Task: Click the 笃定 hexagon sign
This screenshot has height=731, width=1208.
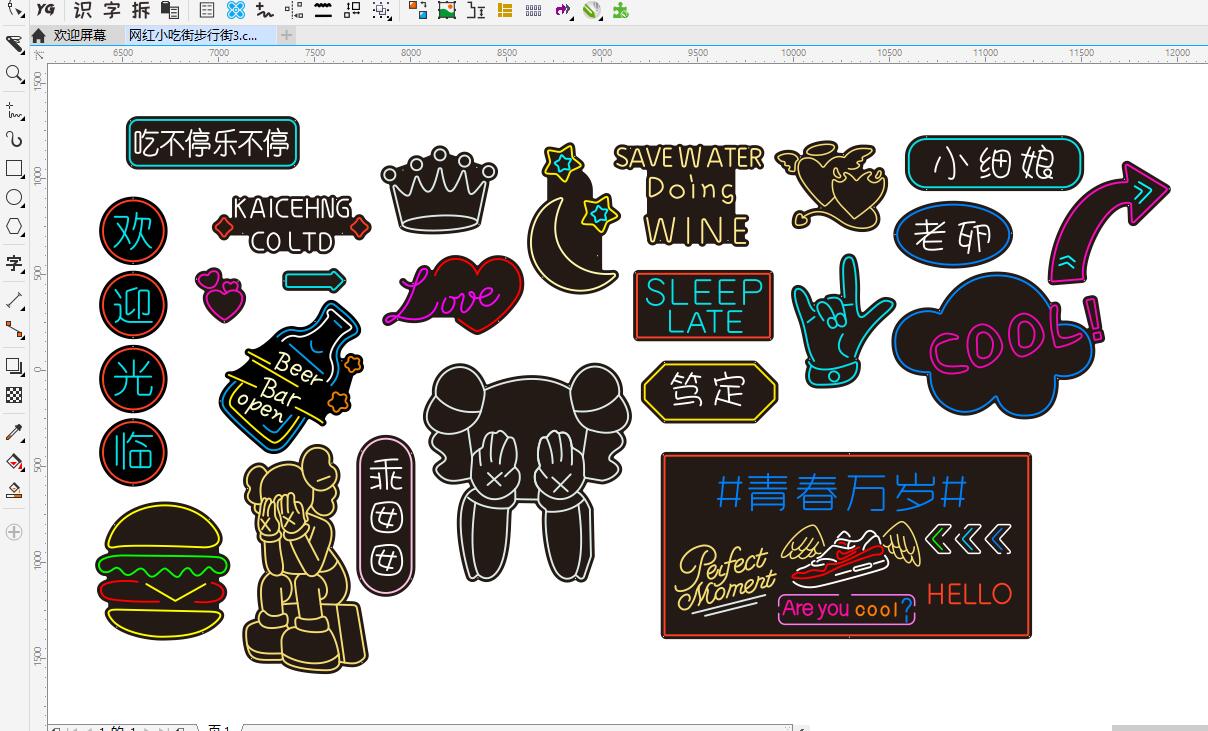Action: [x=709, y=391]
